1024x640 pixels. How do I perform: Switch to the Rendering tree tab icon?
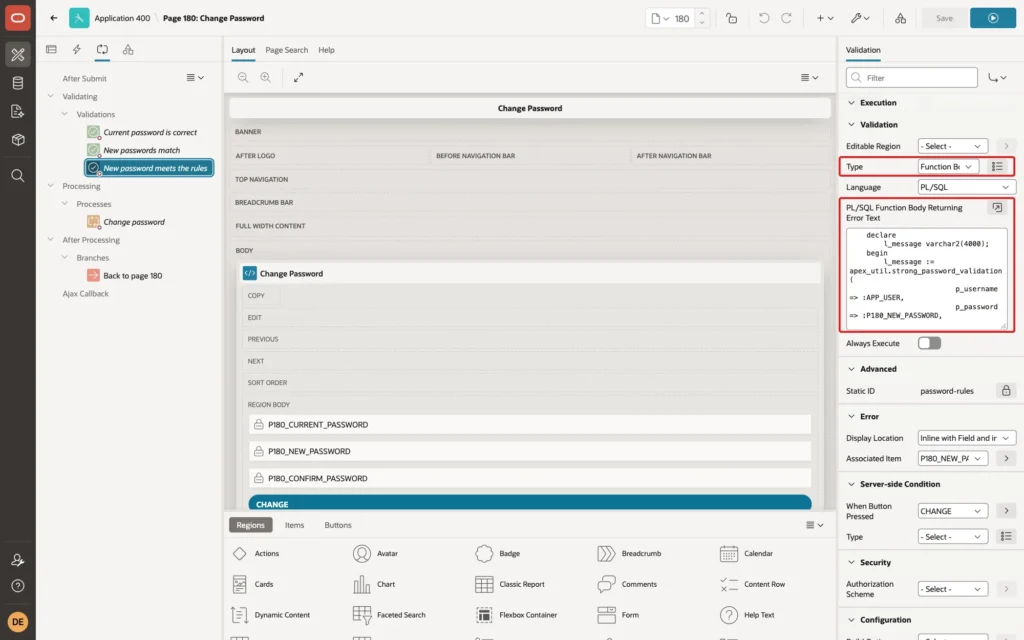coord(51,50)
